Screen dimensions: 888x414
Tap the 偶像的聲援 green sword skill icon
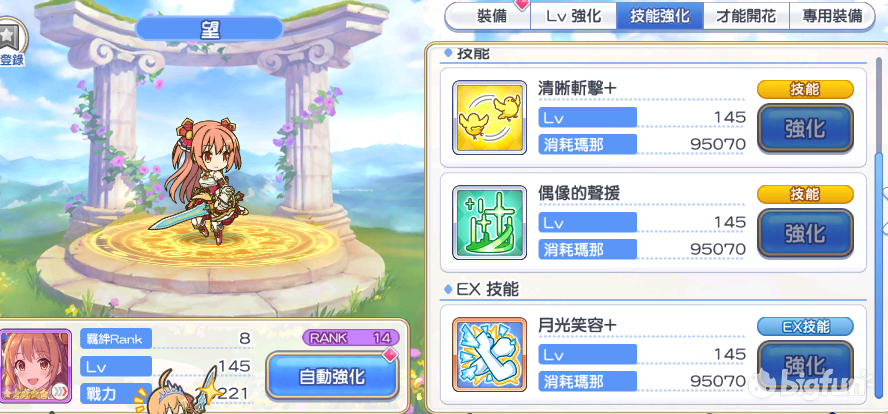490,223
